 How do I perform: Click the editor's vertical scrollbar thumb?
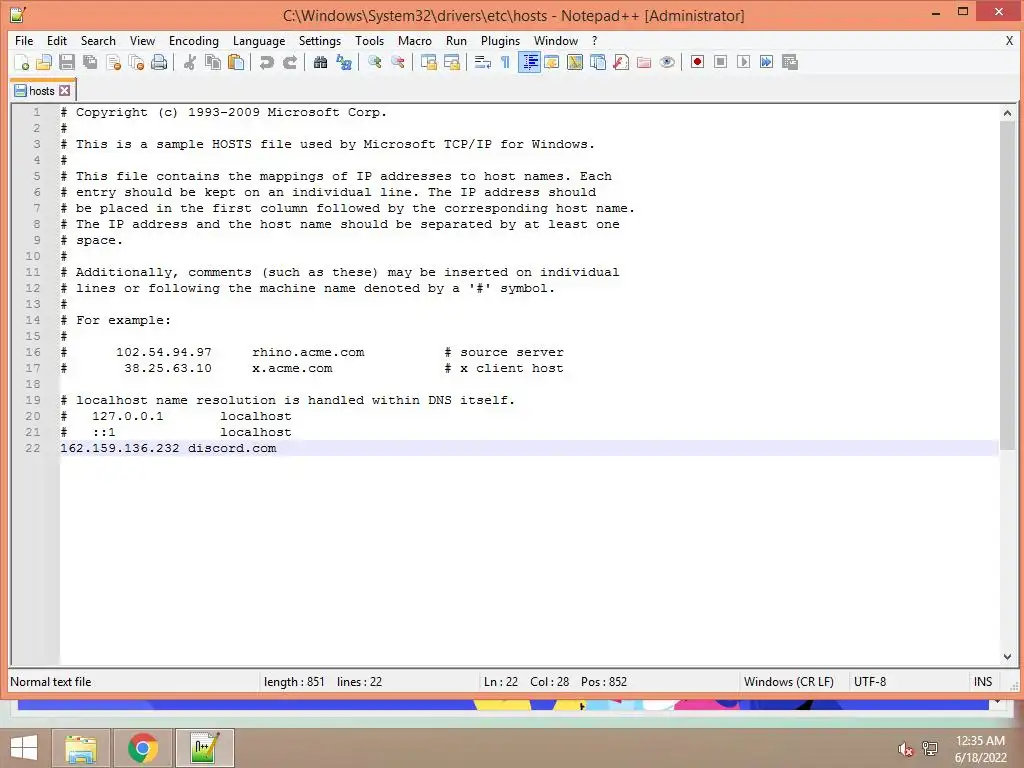1007,285
